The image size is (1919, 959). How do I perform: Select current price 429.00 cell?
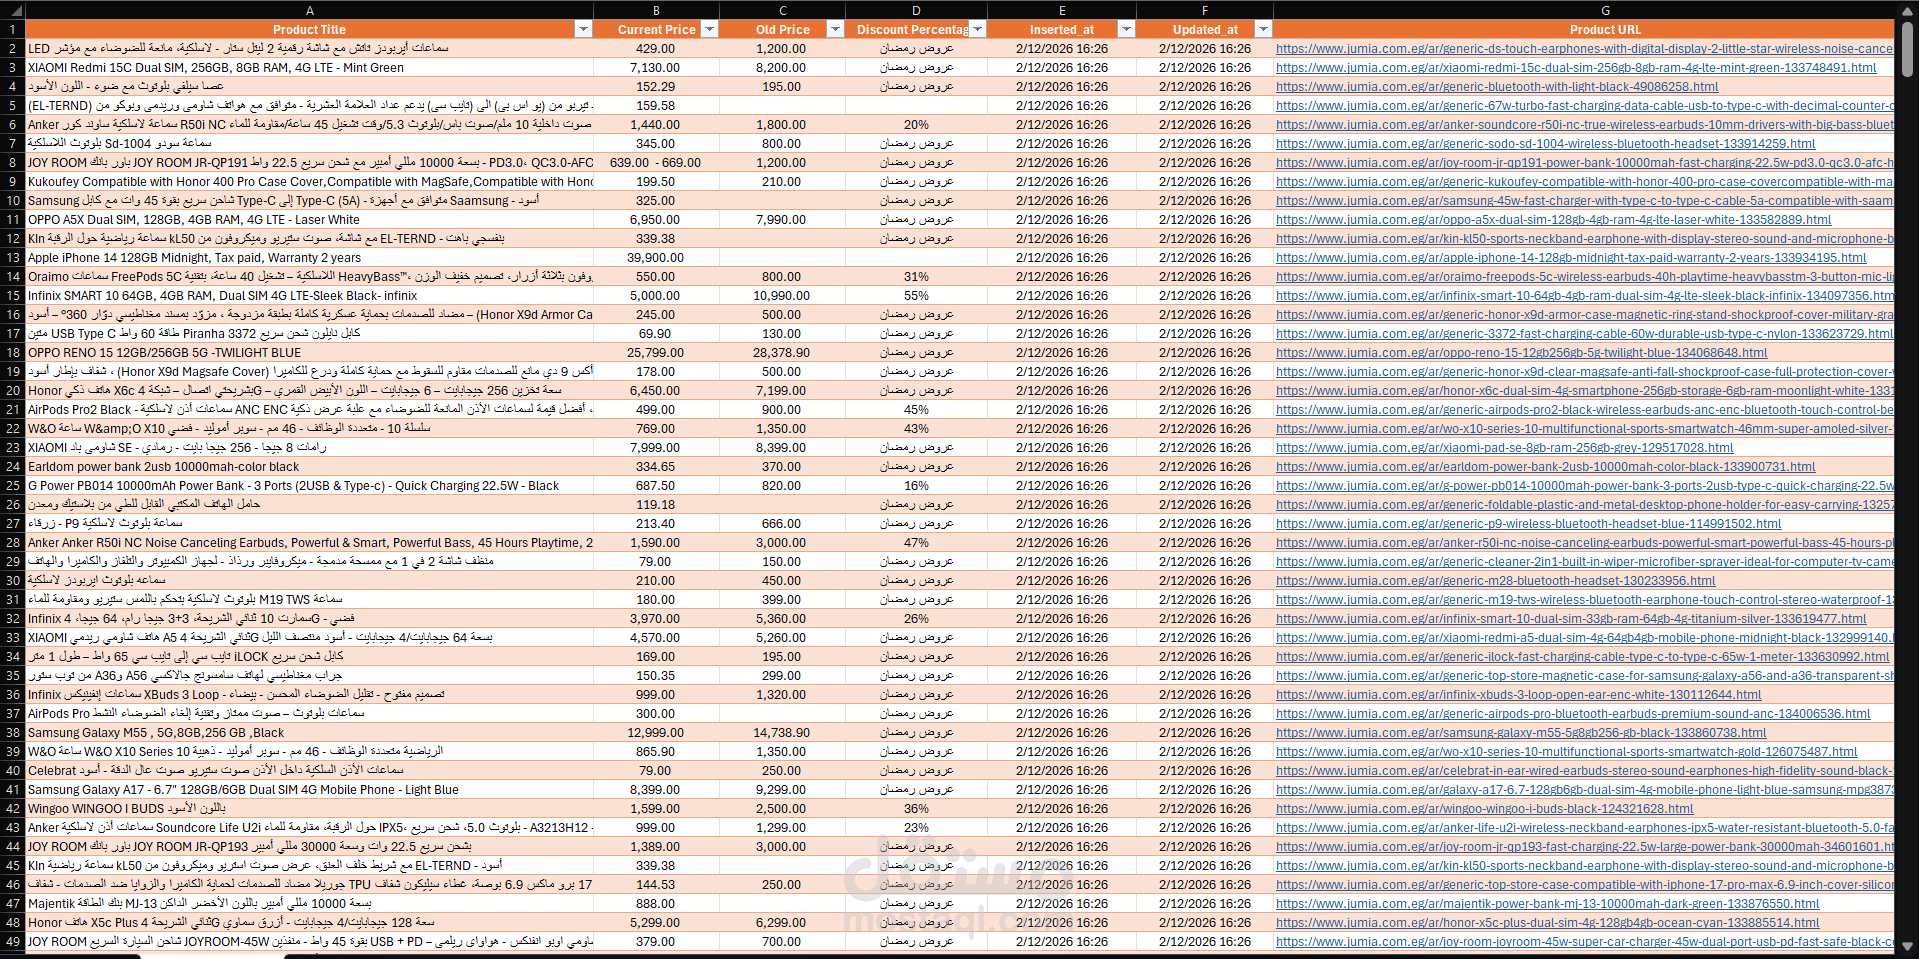[x=656, y=49]
